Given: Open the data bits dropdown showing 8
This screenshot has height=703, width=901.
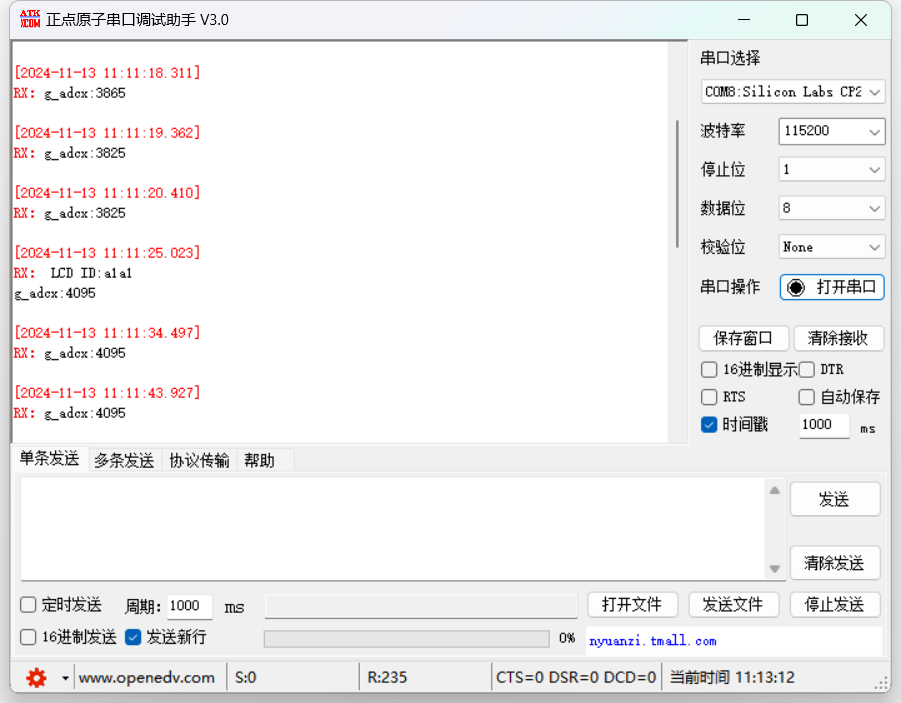Looking at the screenshot, I should [x=831, y=208].
